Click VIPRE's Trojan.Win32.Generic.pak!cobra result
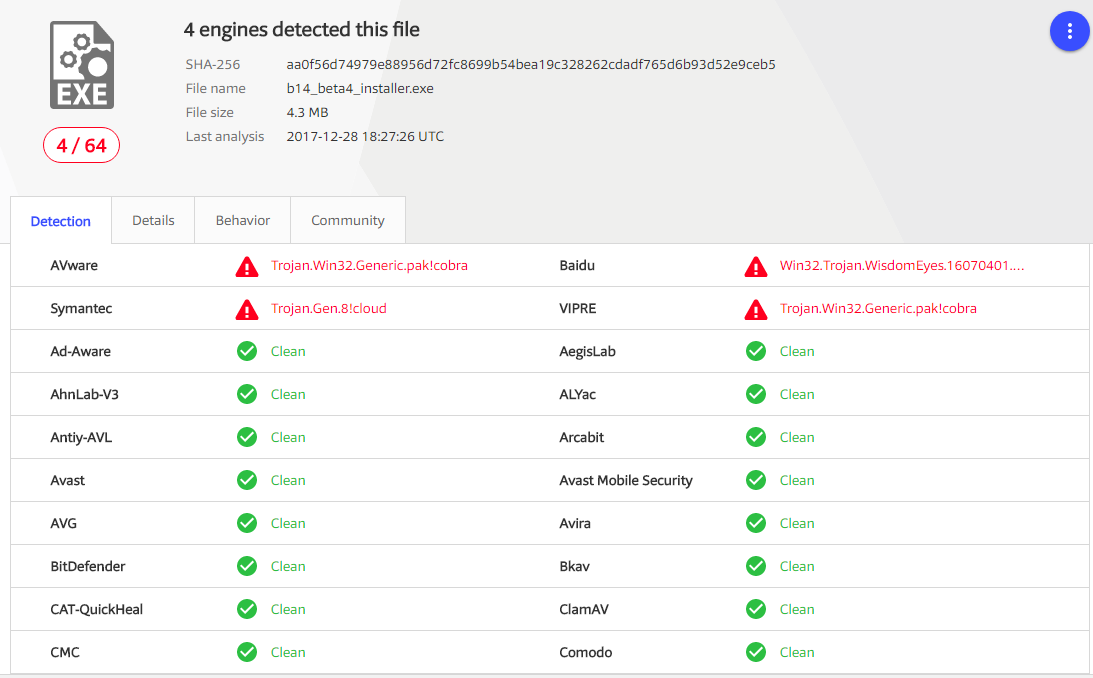This screenshot has width=1093, height=678. pyautogui.click(x=878, y=309)
